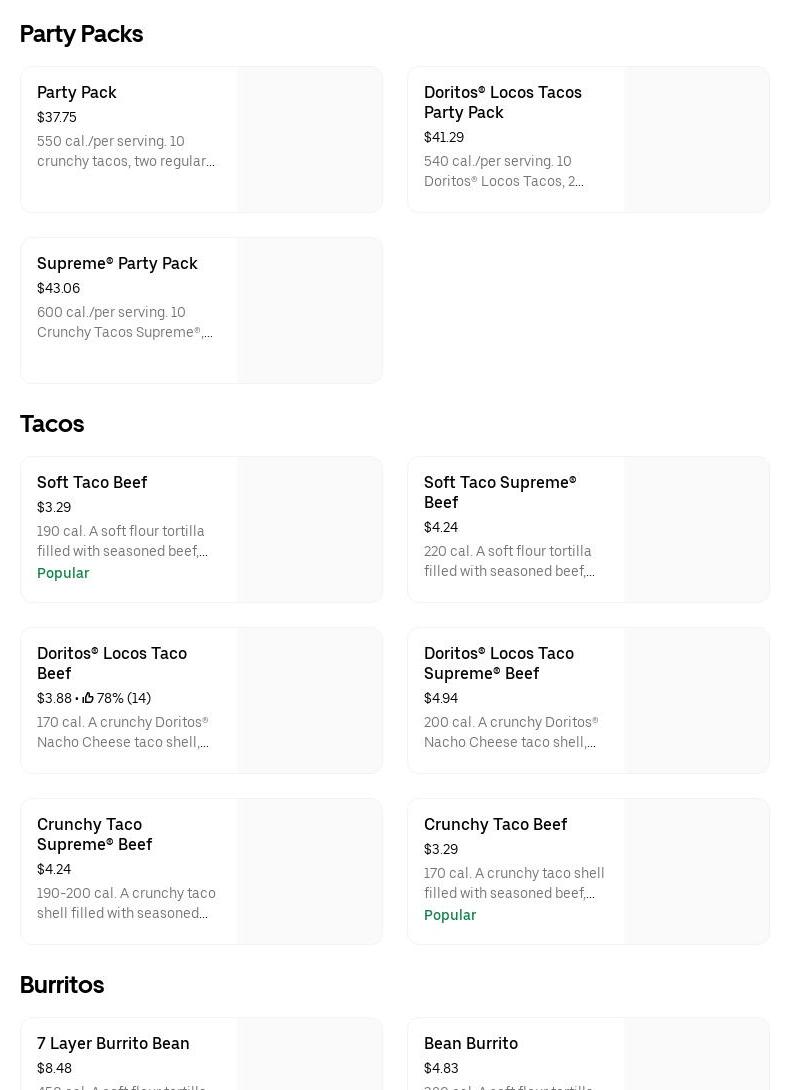Click the Tacos section heading
804x1090 pixels.
tap(52, 424)
